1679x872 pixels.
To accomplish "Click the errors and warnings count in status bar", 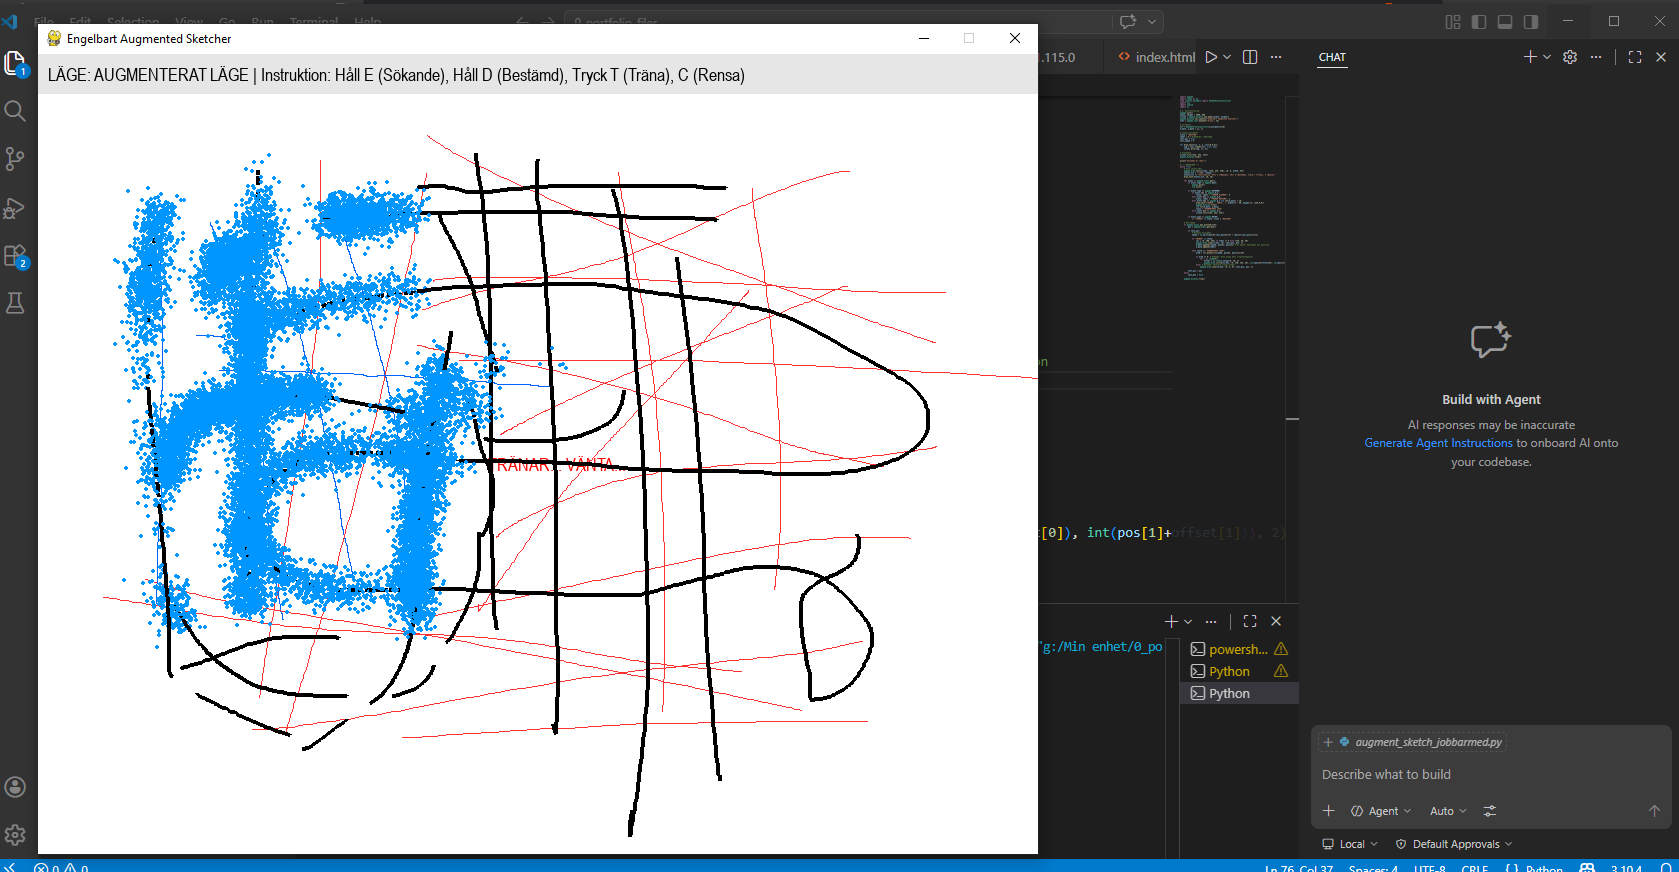I will (x=61, y=867).
